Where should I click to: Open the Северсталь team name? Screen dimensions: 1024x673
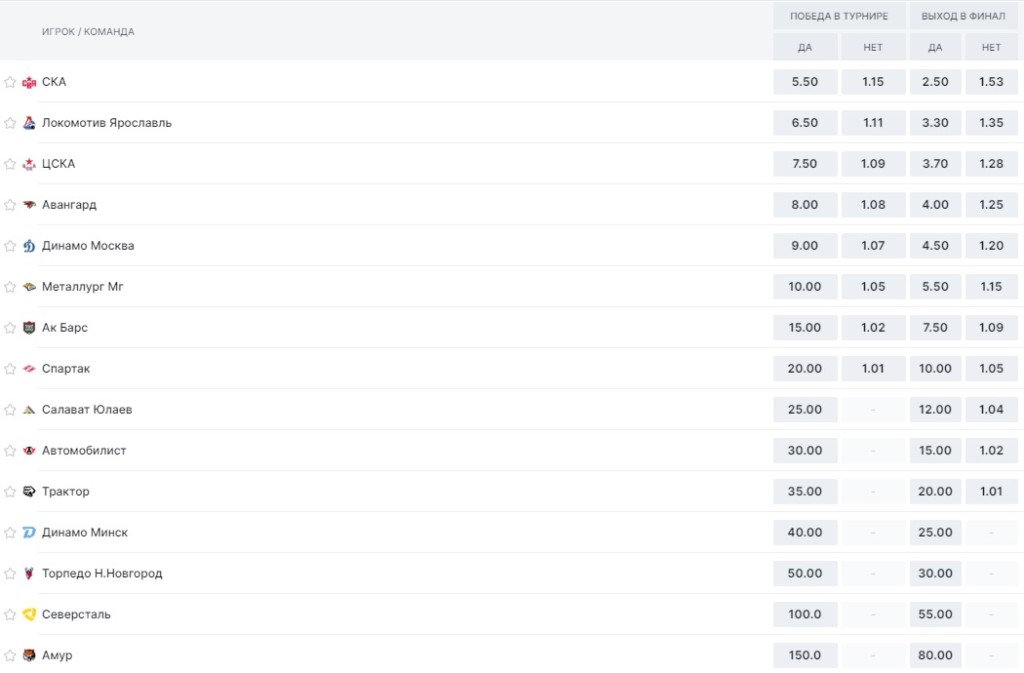(76, 614)
